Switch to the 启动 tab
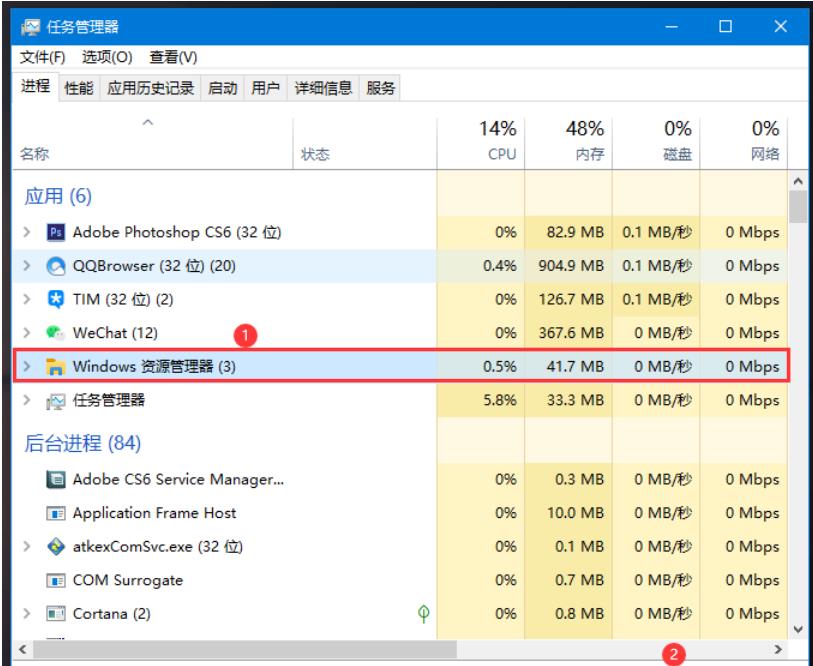Viewport: 813px width, 666px height. point(222,88)
